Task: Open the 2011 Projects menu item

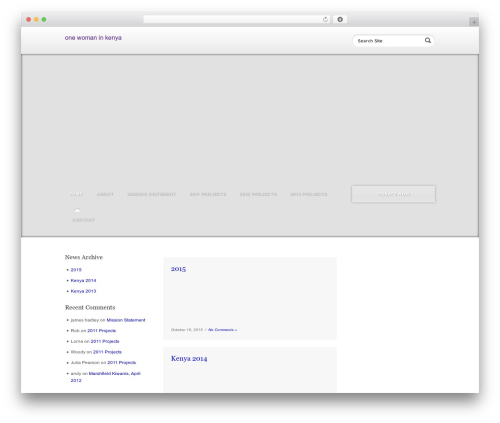Action: click(x=208, y=194)
